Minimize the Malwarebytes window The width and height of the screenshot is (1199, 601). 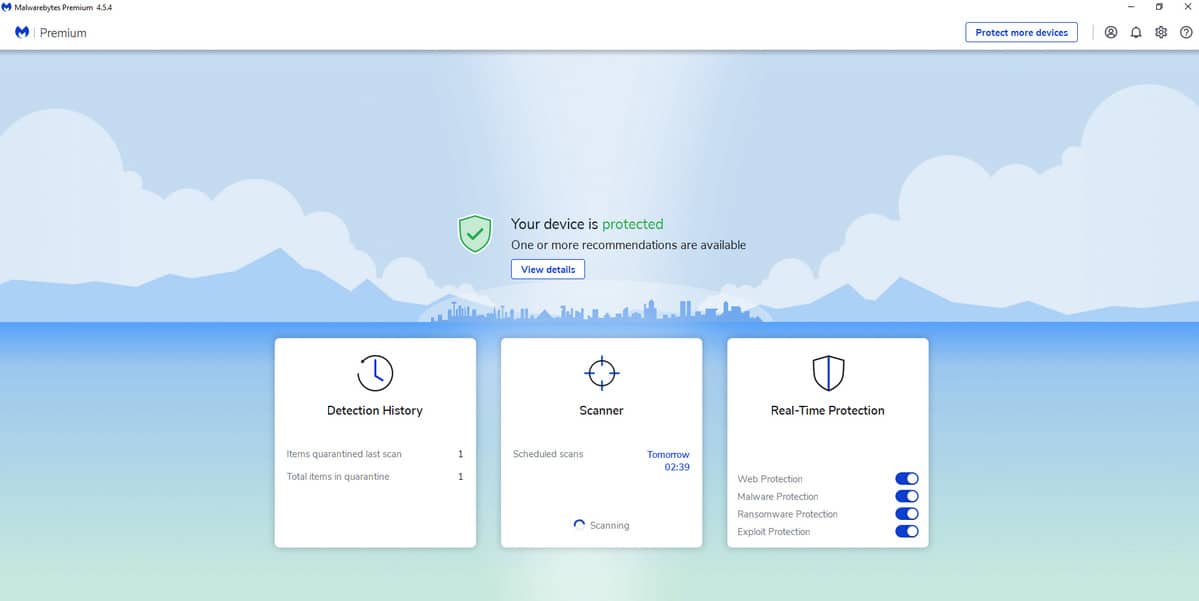1132,7
